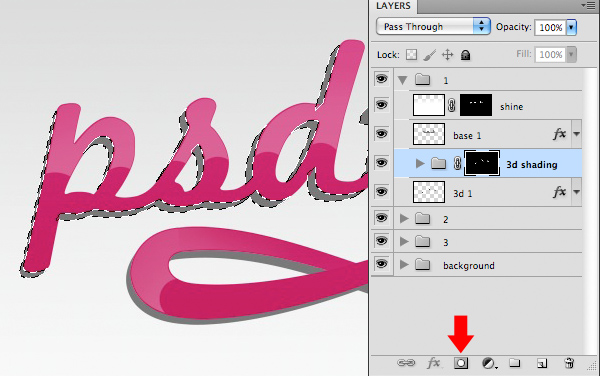600x376 pixels.
Task: Expand group 3 triangle
Action: pos(404,241)
